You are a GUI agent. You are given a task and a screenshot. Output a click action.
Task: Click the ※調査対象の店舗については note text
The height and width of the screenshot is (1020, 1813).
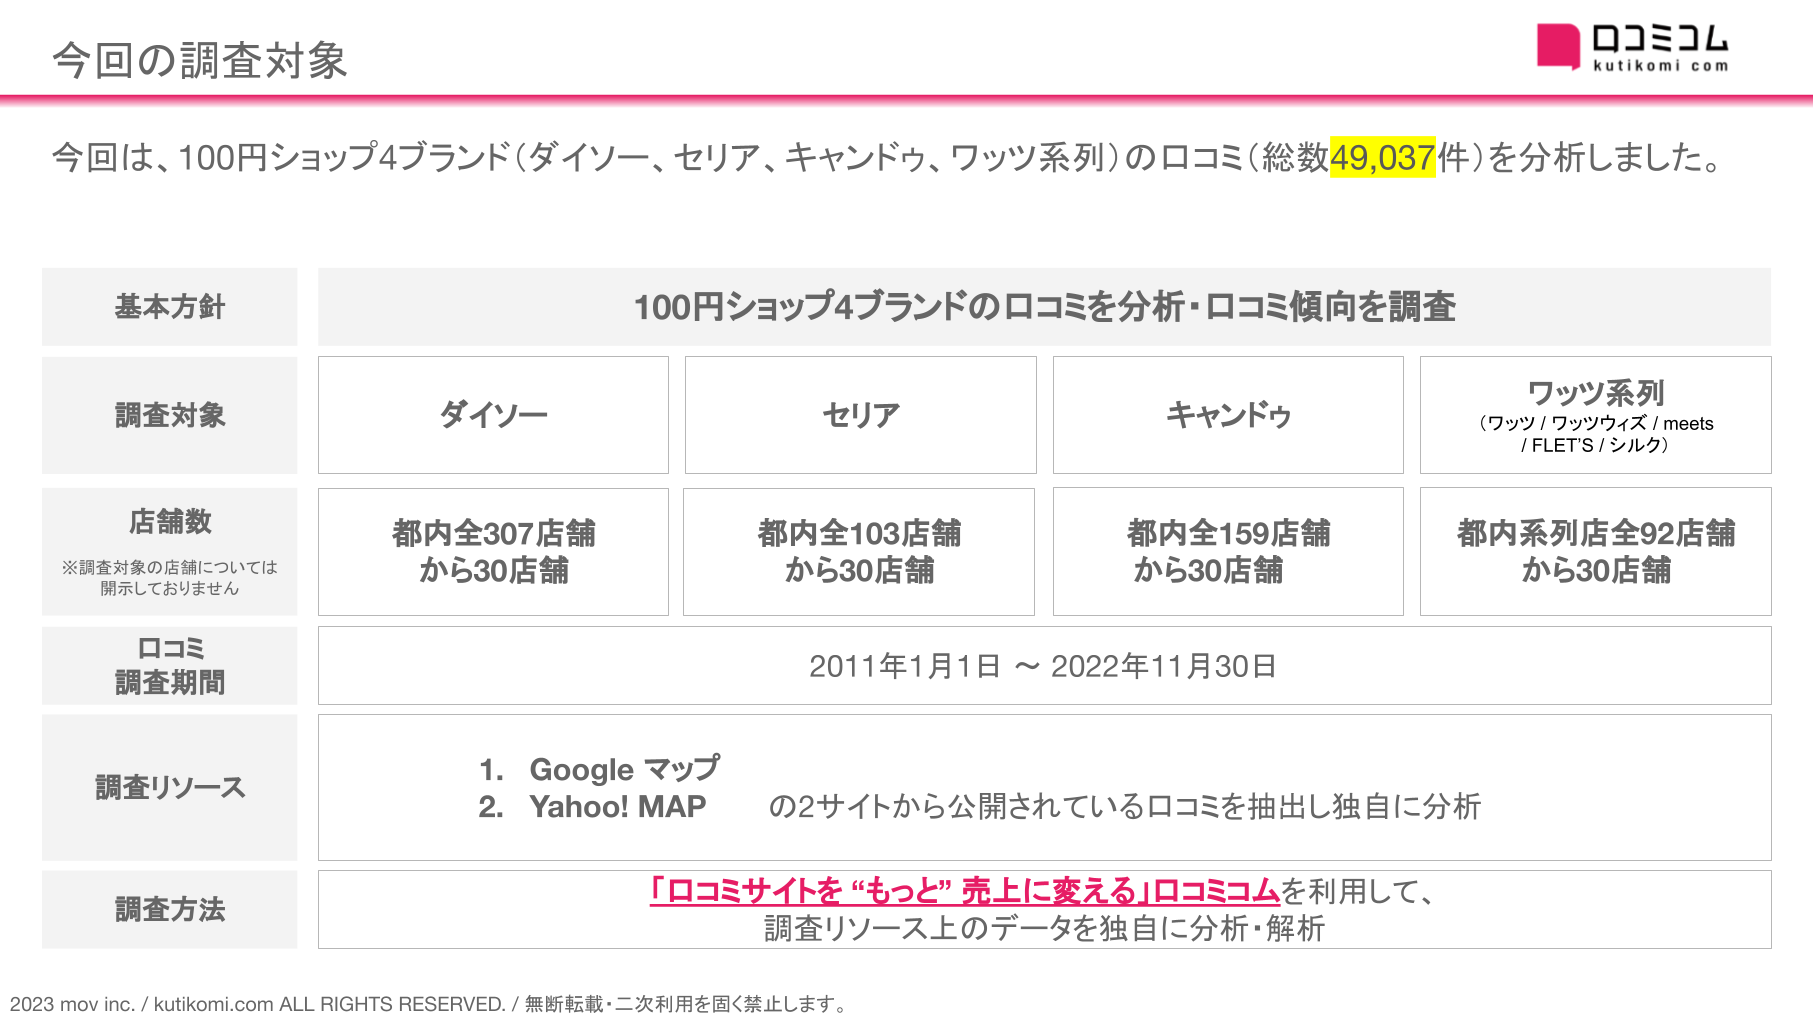[x=170, y=578]
